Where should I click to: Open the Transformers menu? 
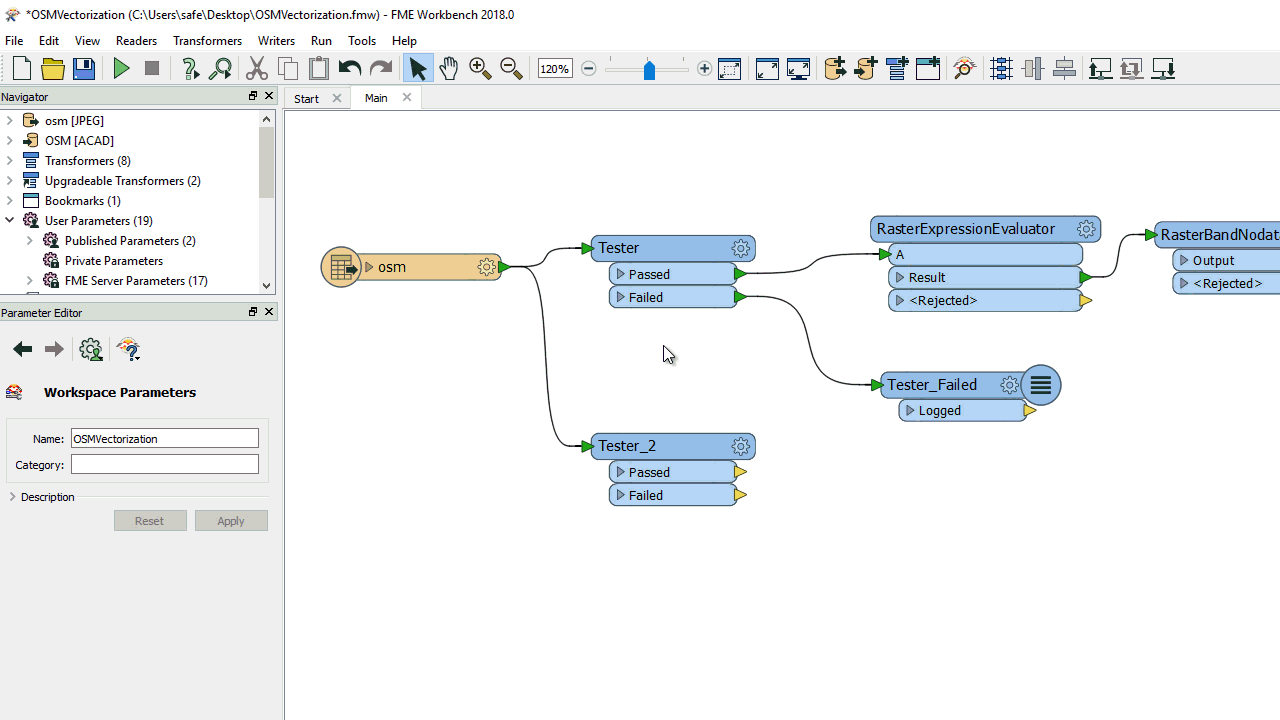[207, 41]
